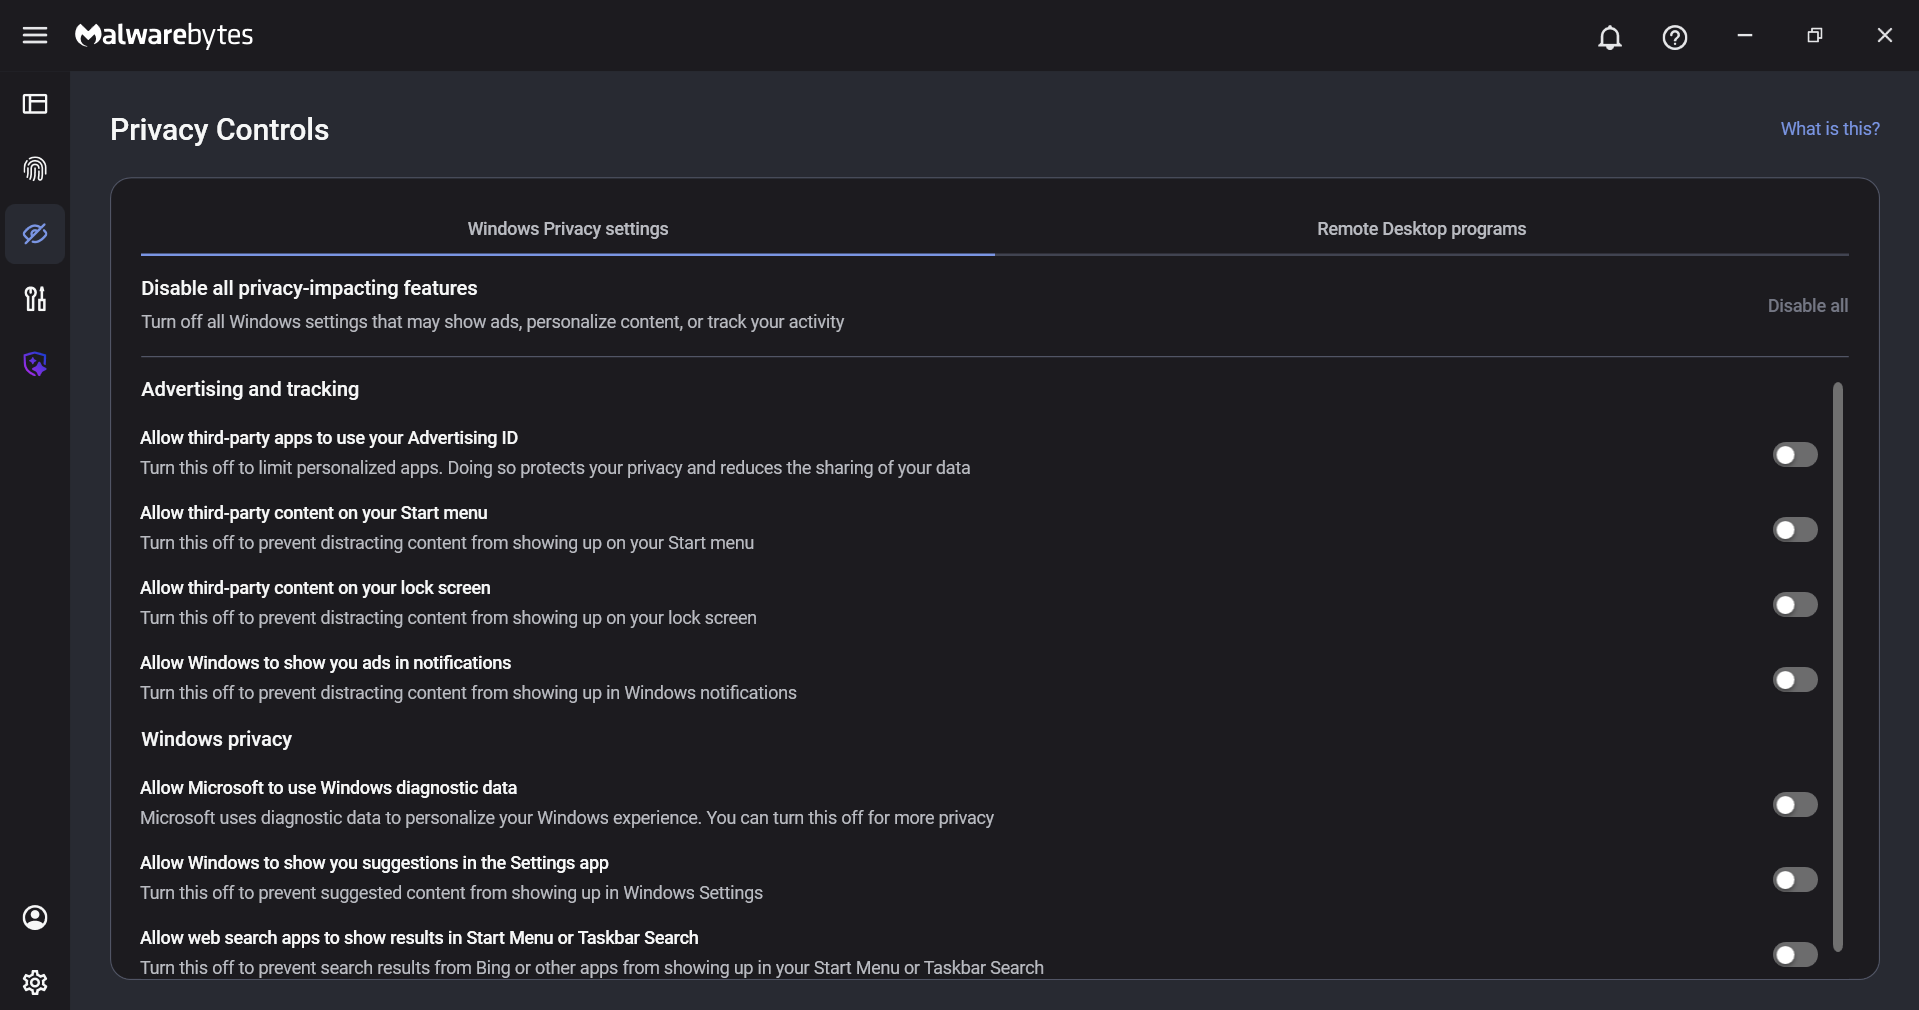1919x1010 pixels.
Task: Open the notifications bell
Action: (1610, 37)
